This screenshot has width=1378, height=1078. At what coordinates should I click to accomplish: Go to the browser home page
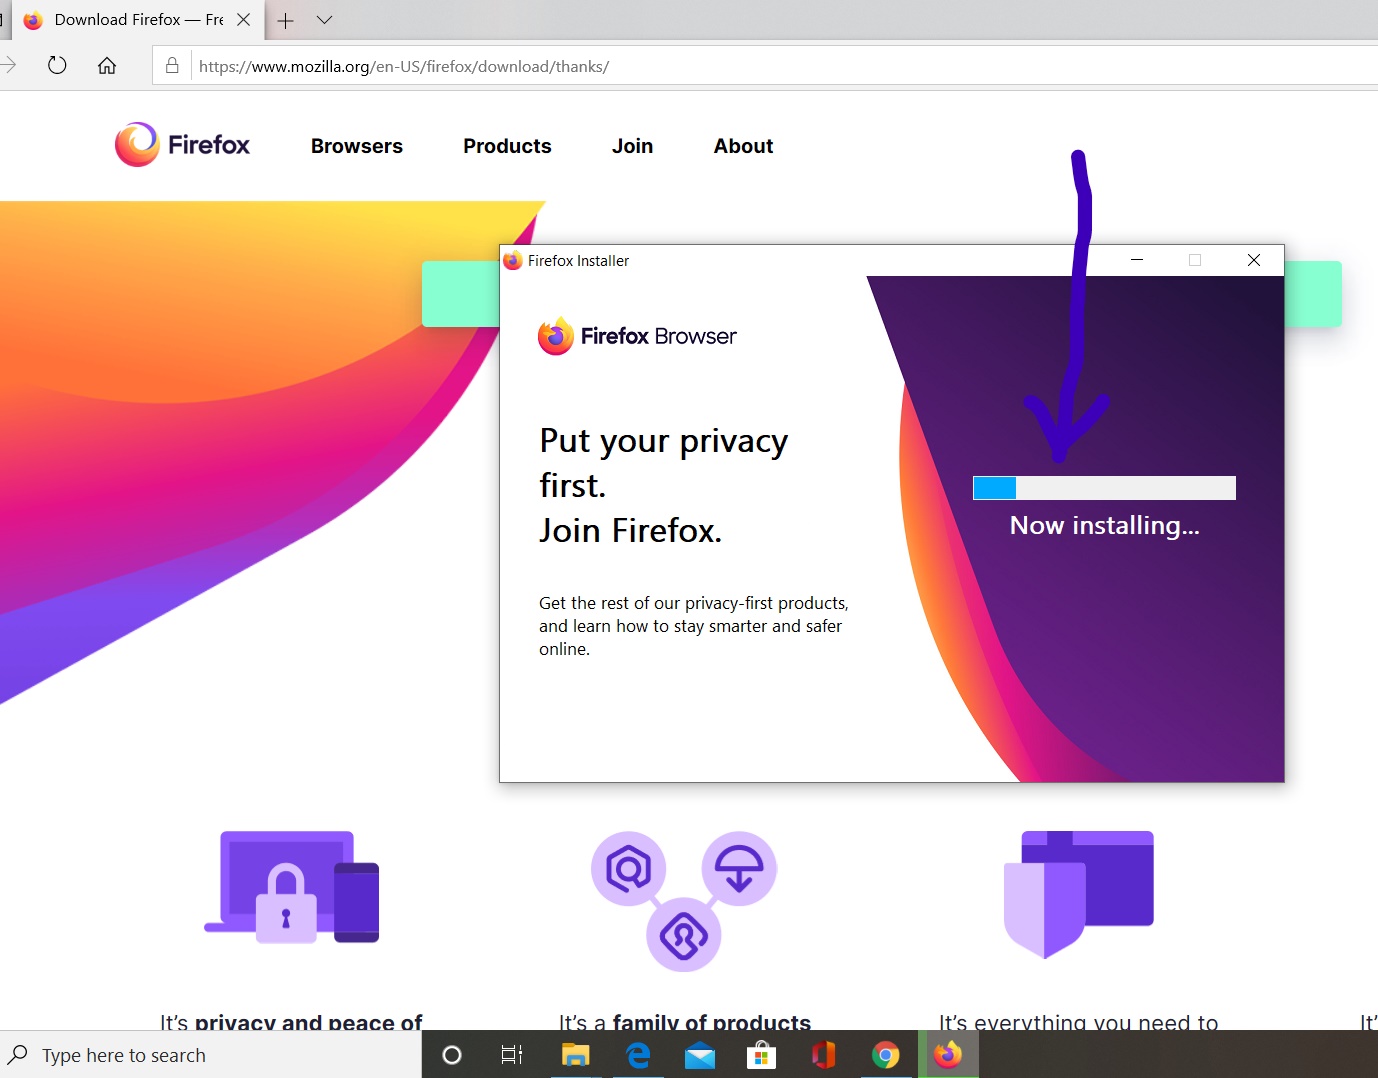(107, 66)
